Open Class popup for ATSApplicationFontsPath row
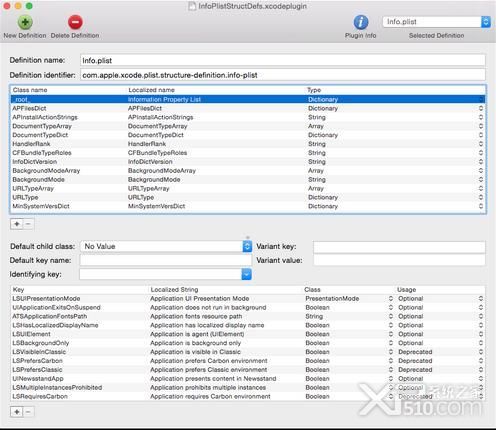Screen dimensions: 496x430 pos(391,316)
